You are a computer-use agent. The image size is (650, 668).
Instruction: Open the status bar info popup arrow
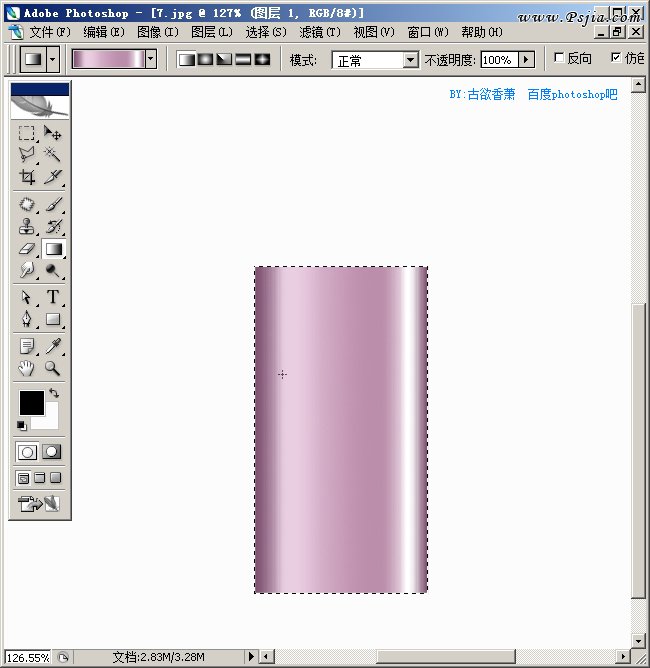pyautogui.click(x=251, y=656)
